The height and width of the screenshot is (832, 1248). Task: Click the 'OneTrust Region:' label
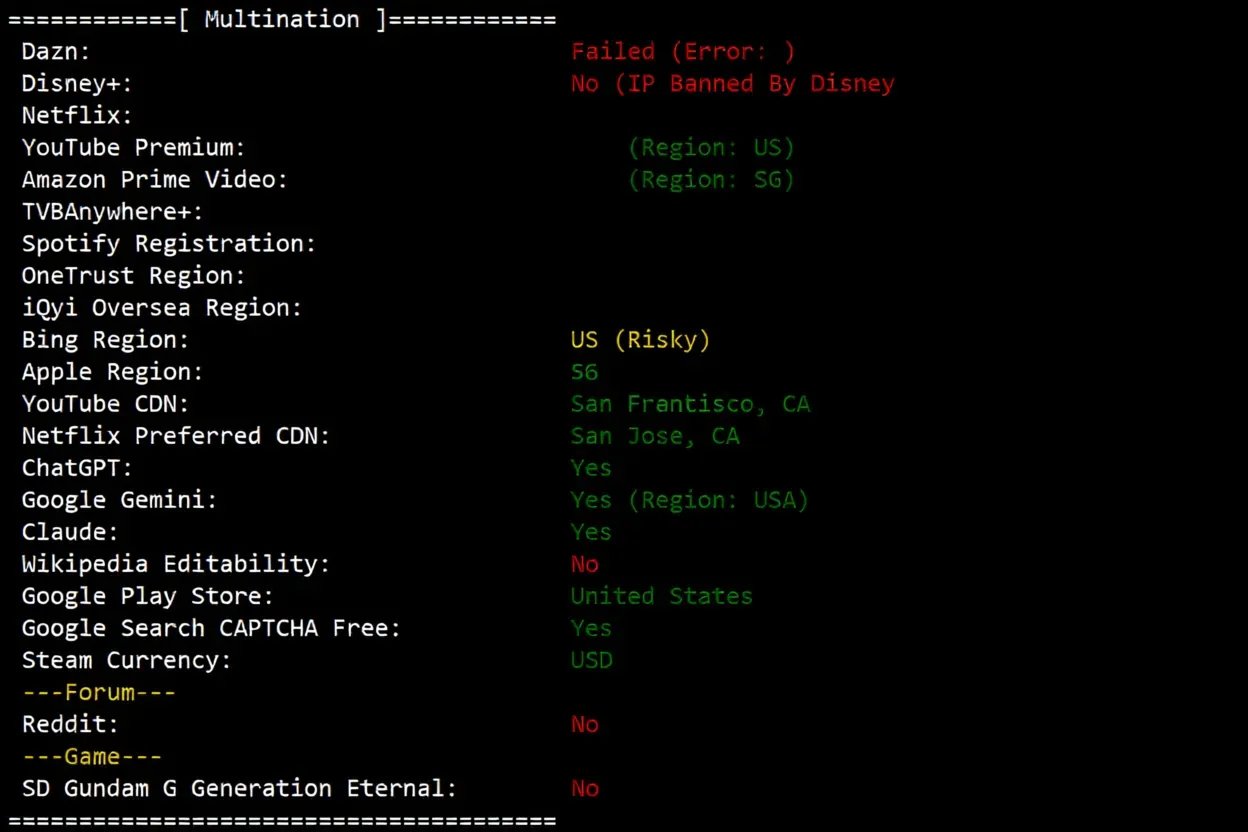click(x=134, y=275)
